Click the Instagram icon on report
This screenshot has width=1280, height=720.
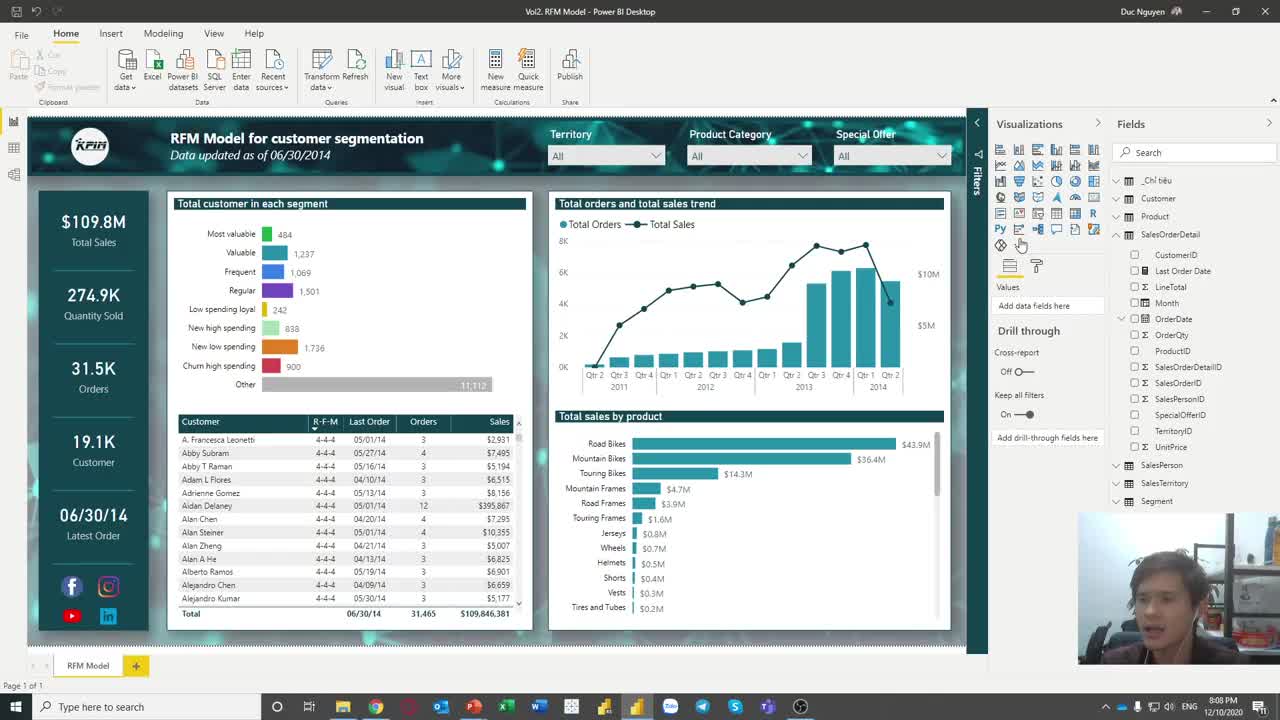(x=108, y=587)
